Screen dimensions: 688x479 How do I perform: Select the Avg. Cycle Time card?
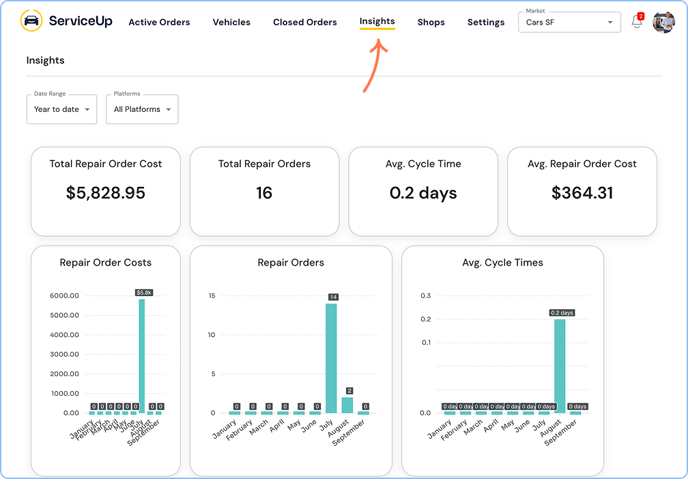[423, 191]
